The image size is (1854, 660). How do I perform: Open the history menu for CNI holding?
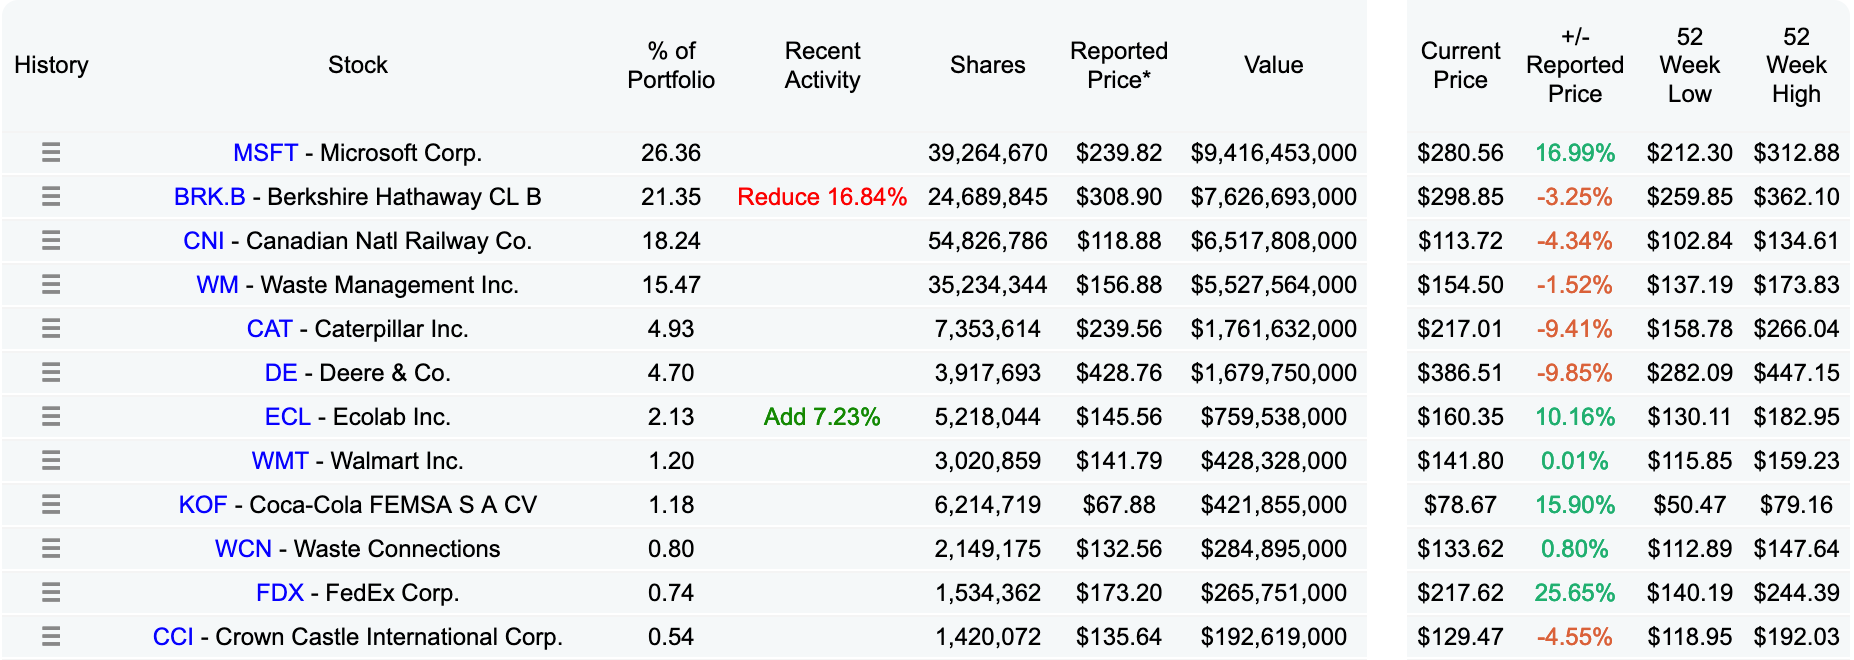click(x=52, y=240)
